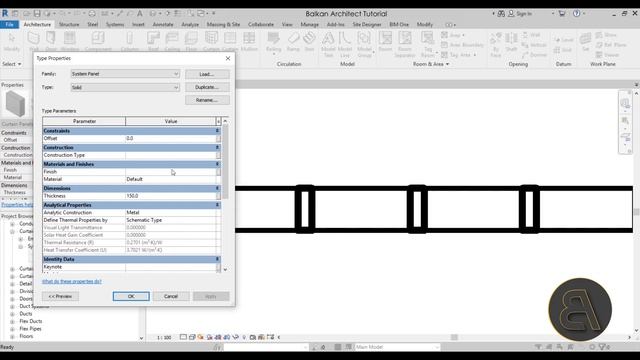640x360 pixels.
Task: Expand the Room & Area panel dropdown
Action: 431,64
